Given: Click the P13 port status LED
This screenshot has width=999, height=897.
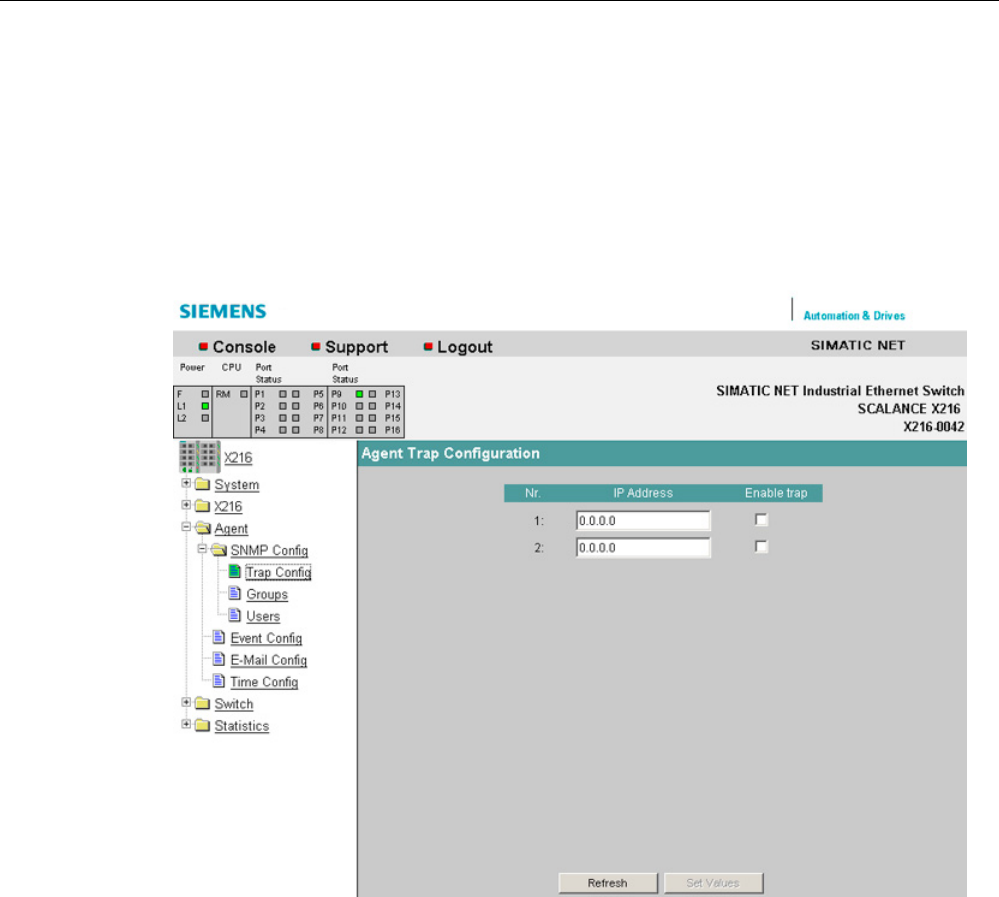Looking at the screenshot, I should click(x=372, y=394).
